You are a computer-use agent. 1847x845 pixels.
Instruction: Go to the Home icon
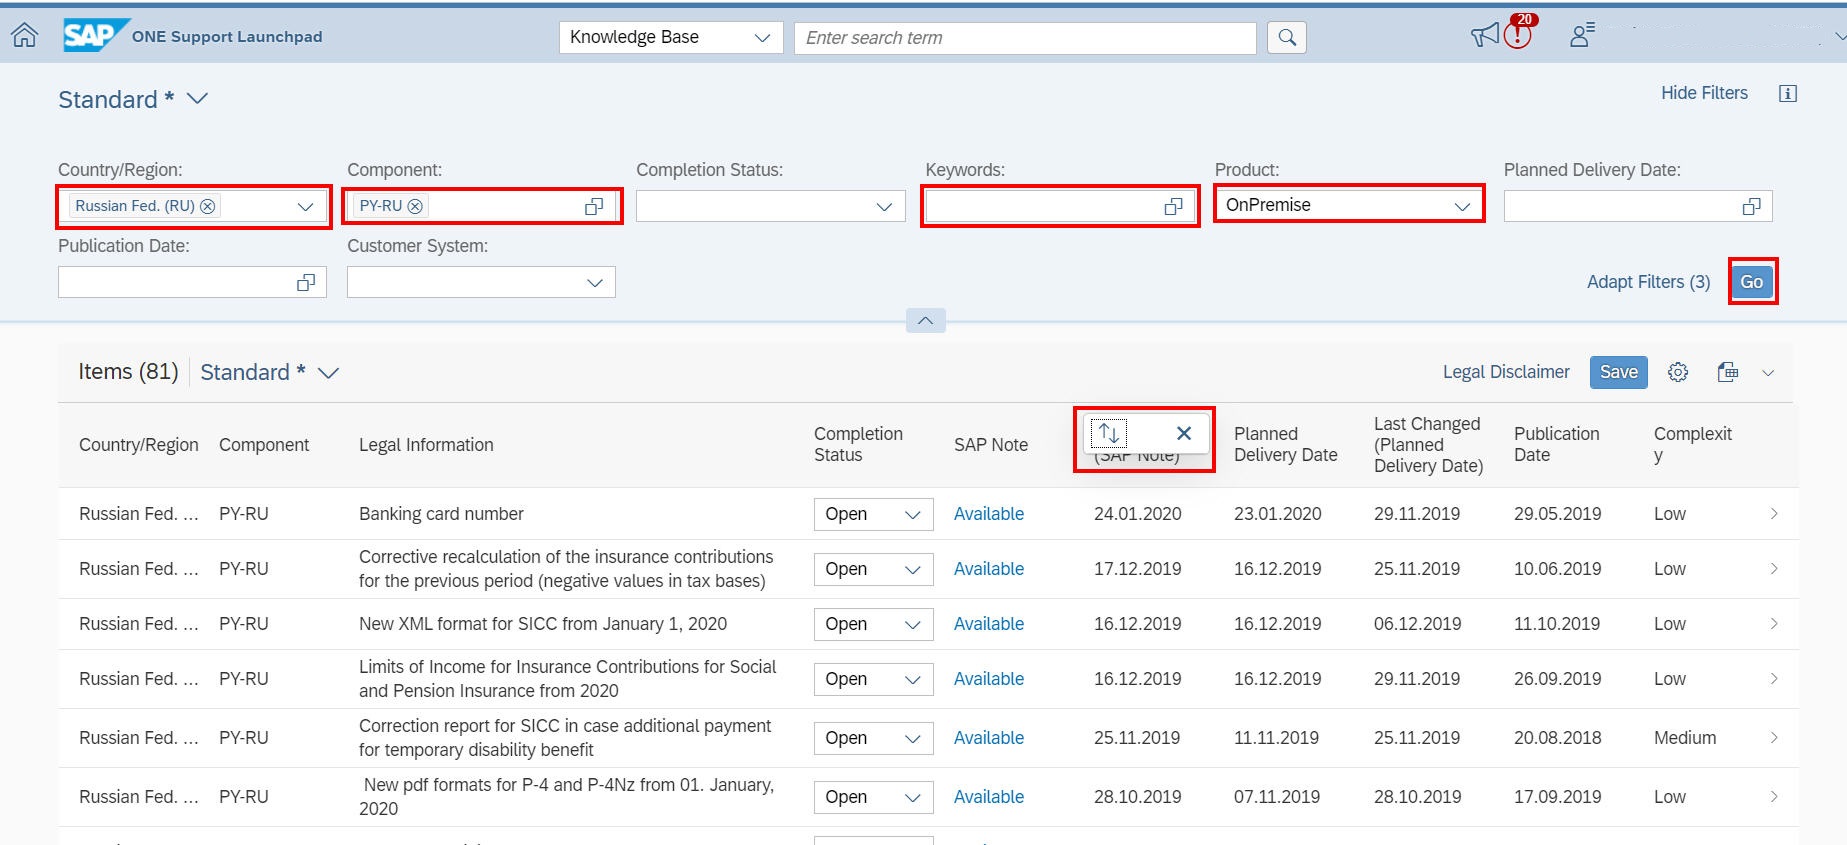tap(24, 36)
